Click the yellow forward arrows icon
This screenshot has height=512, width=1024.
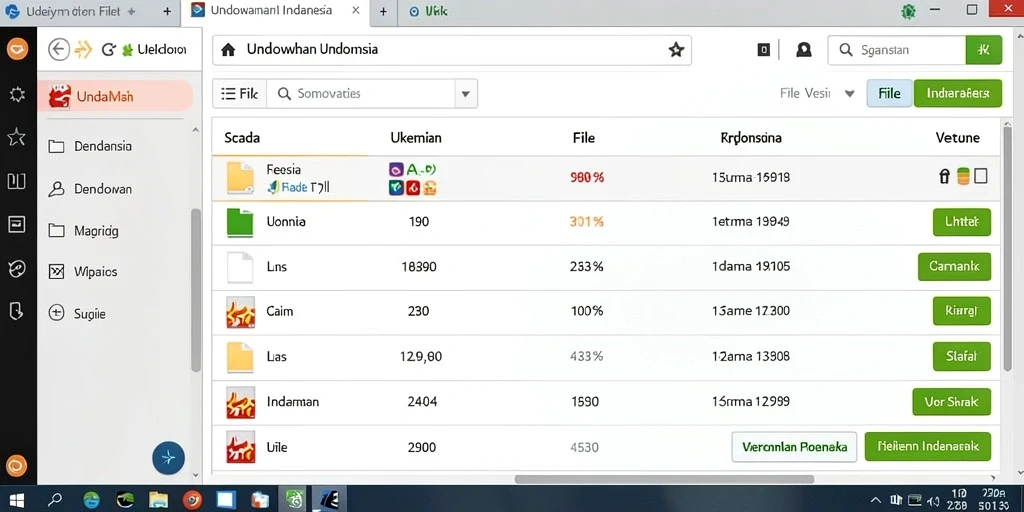pos(83,50)
